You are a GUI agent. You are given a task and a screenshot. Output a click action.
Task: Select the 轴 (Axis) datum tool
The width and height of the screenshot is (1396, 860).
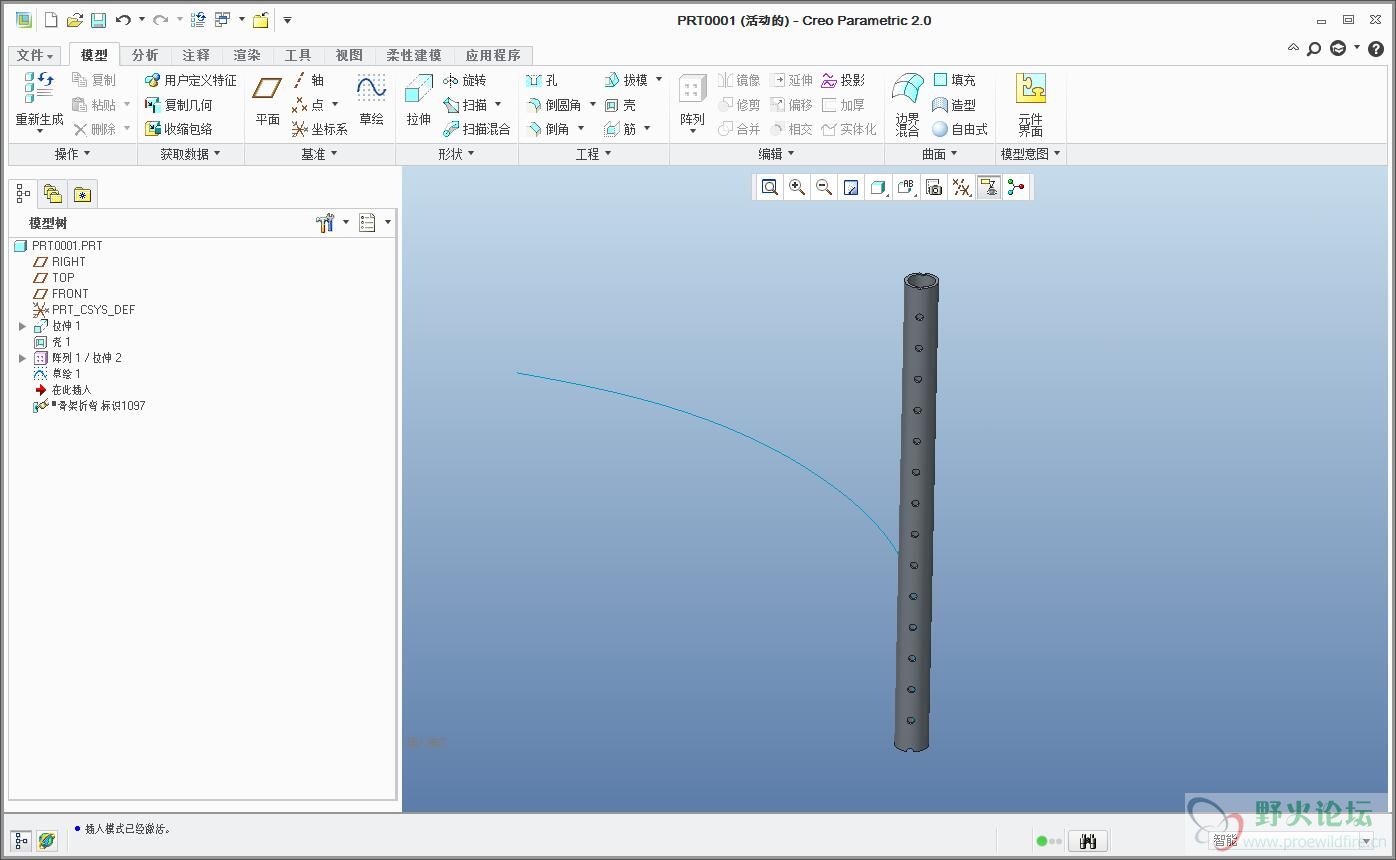pos(308,80)
